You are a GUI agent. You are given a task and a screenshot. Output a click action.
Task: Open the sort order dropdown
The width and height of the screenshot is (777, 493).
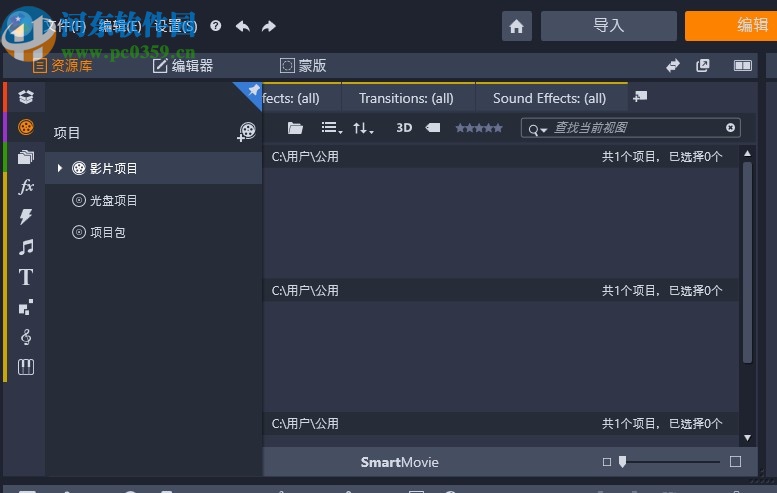pyautogui.click(x=363, y=128)
